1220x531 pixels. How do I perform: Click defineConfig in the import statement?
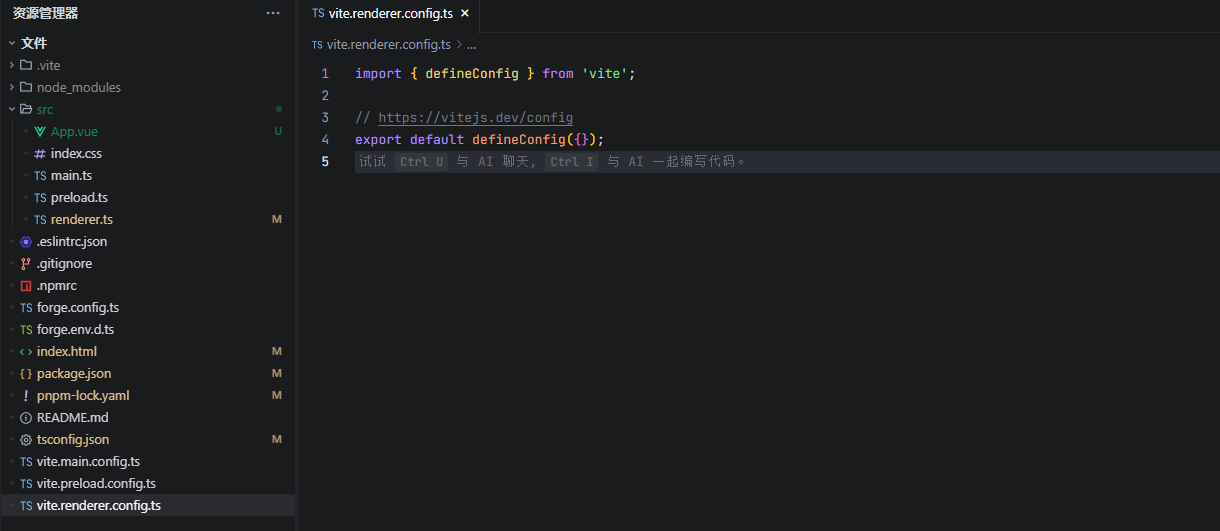pos(472,74)
